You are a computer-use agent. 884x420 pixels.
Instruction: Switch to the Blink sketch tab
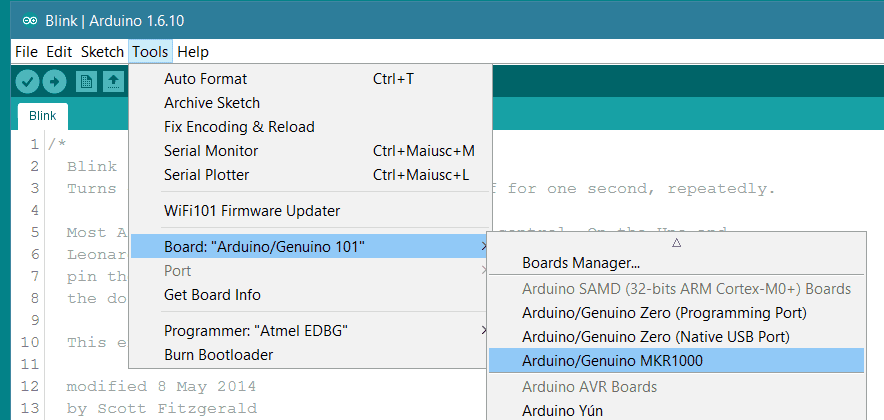42,115
